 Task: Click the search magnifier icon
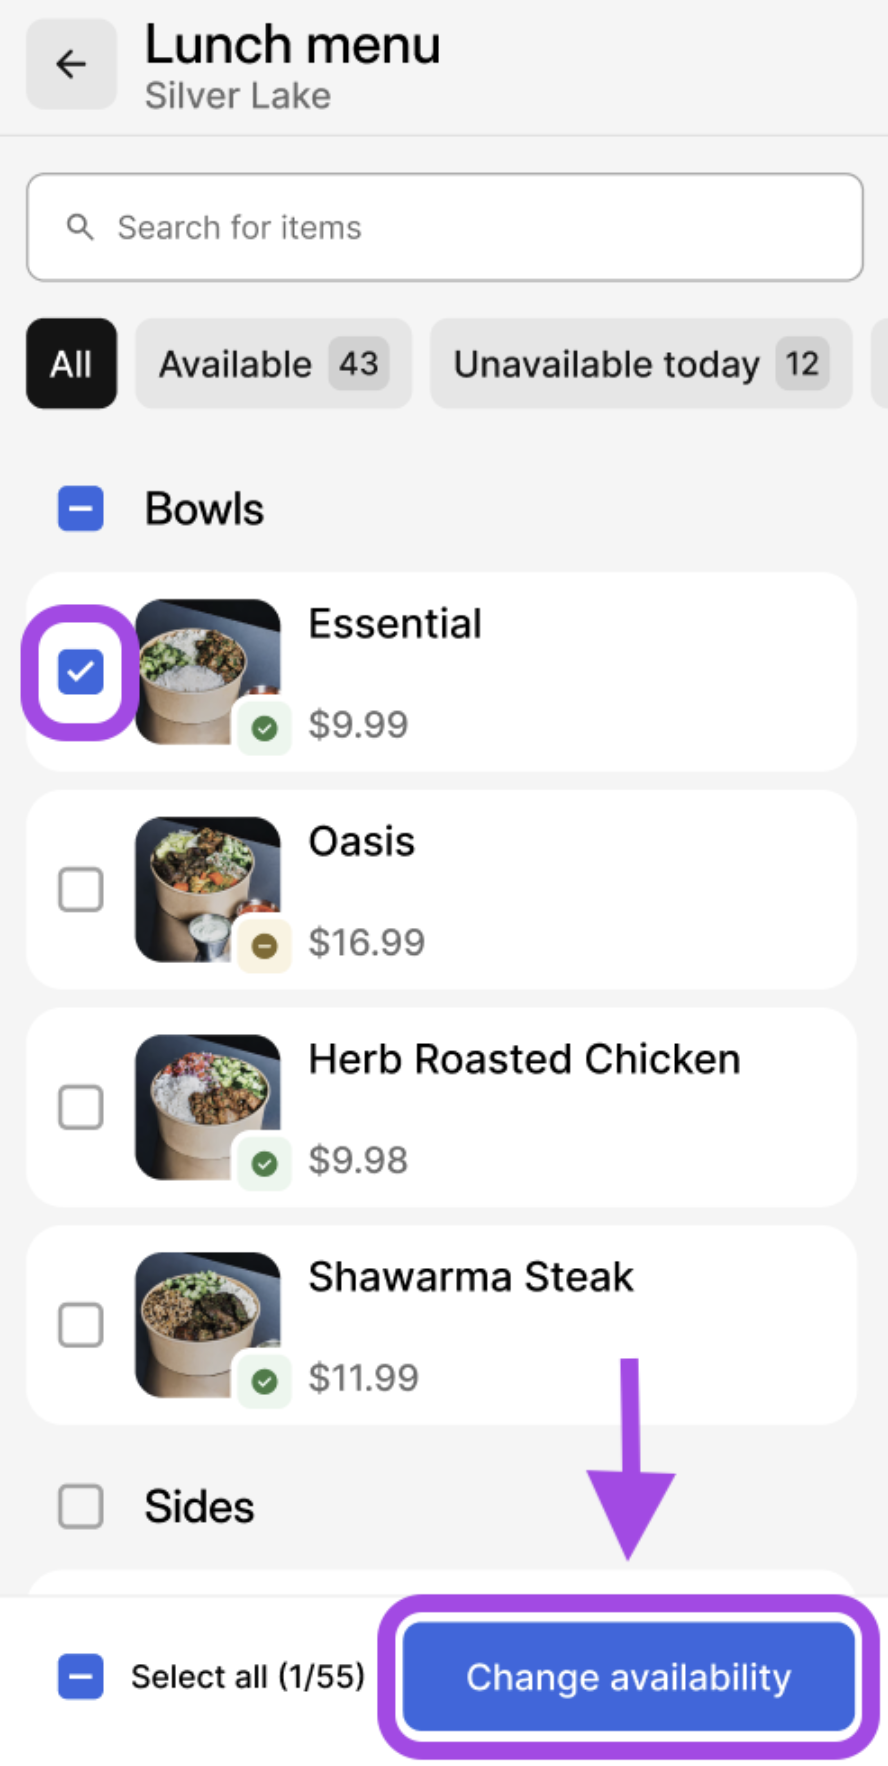click(x=80, y=227)
